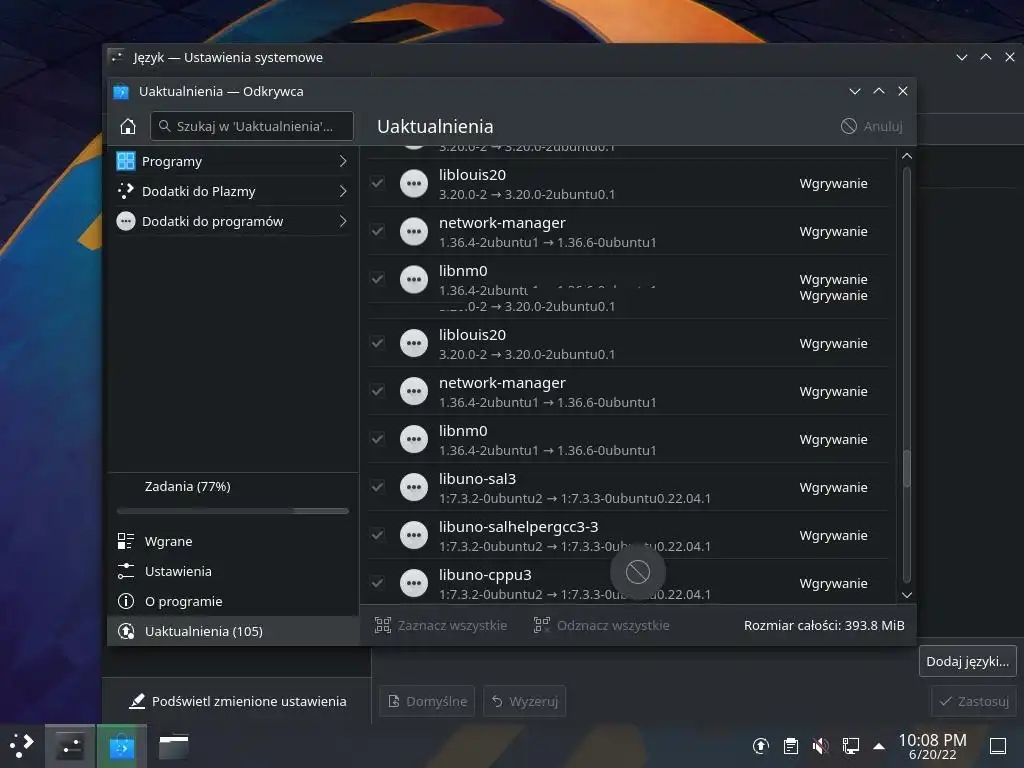The height and width of the screenshot is (768, 1024).
Task: Click Wyzeruj in System Settings window
Action: click(x=524, y=701)
